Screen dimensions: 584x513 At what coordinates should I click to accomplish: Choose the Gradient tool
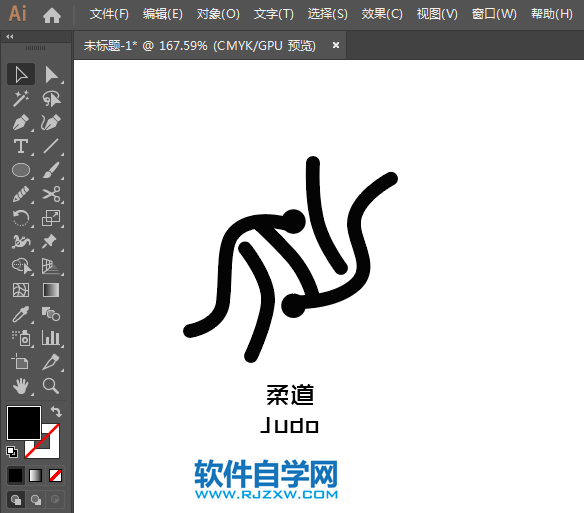click(51, 290)
